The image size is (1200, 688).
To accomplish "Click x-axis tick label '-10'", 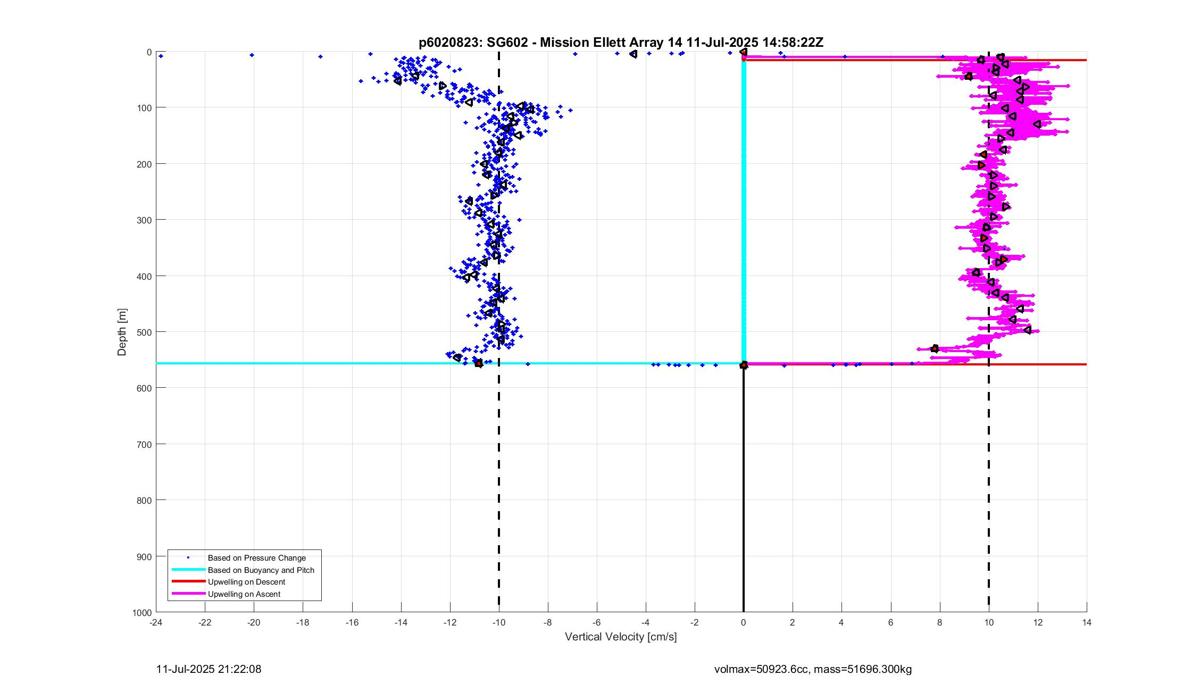I will click(x=499, y=622).
